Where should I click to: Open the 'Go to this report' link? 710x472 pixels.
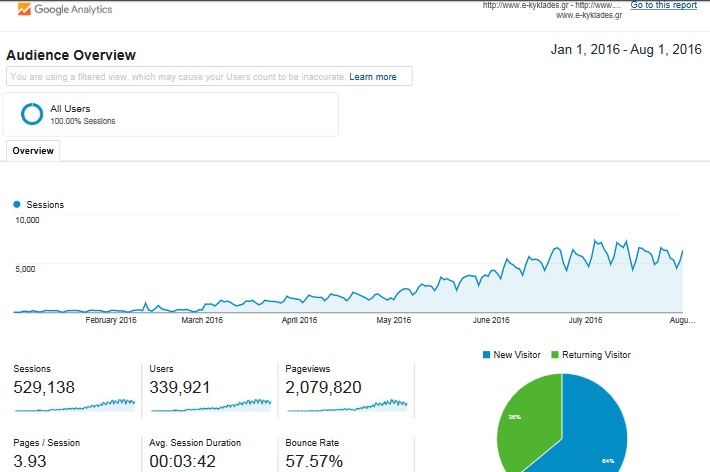[663, 6]
